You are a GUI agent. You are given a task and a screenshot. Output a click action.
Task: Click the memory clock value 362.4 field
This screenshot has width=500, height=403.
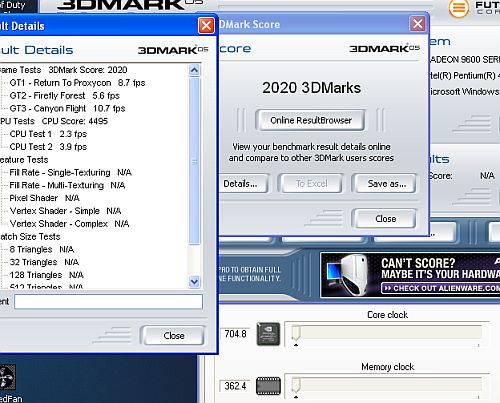pos(235,386)
